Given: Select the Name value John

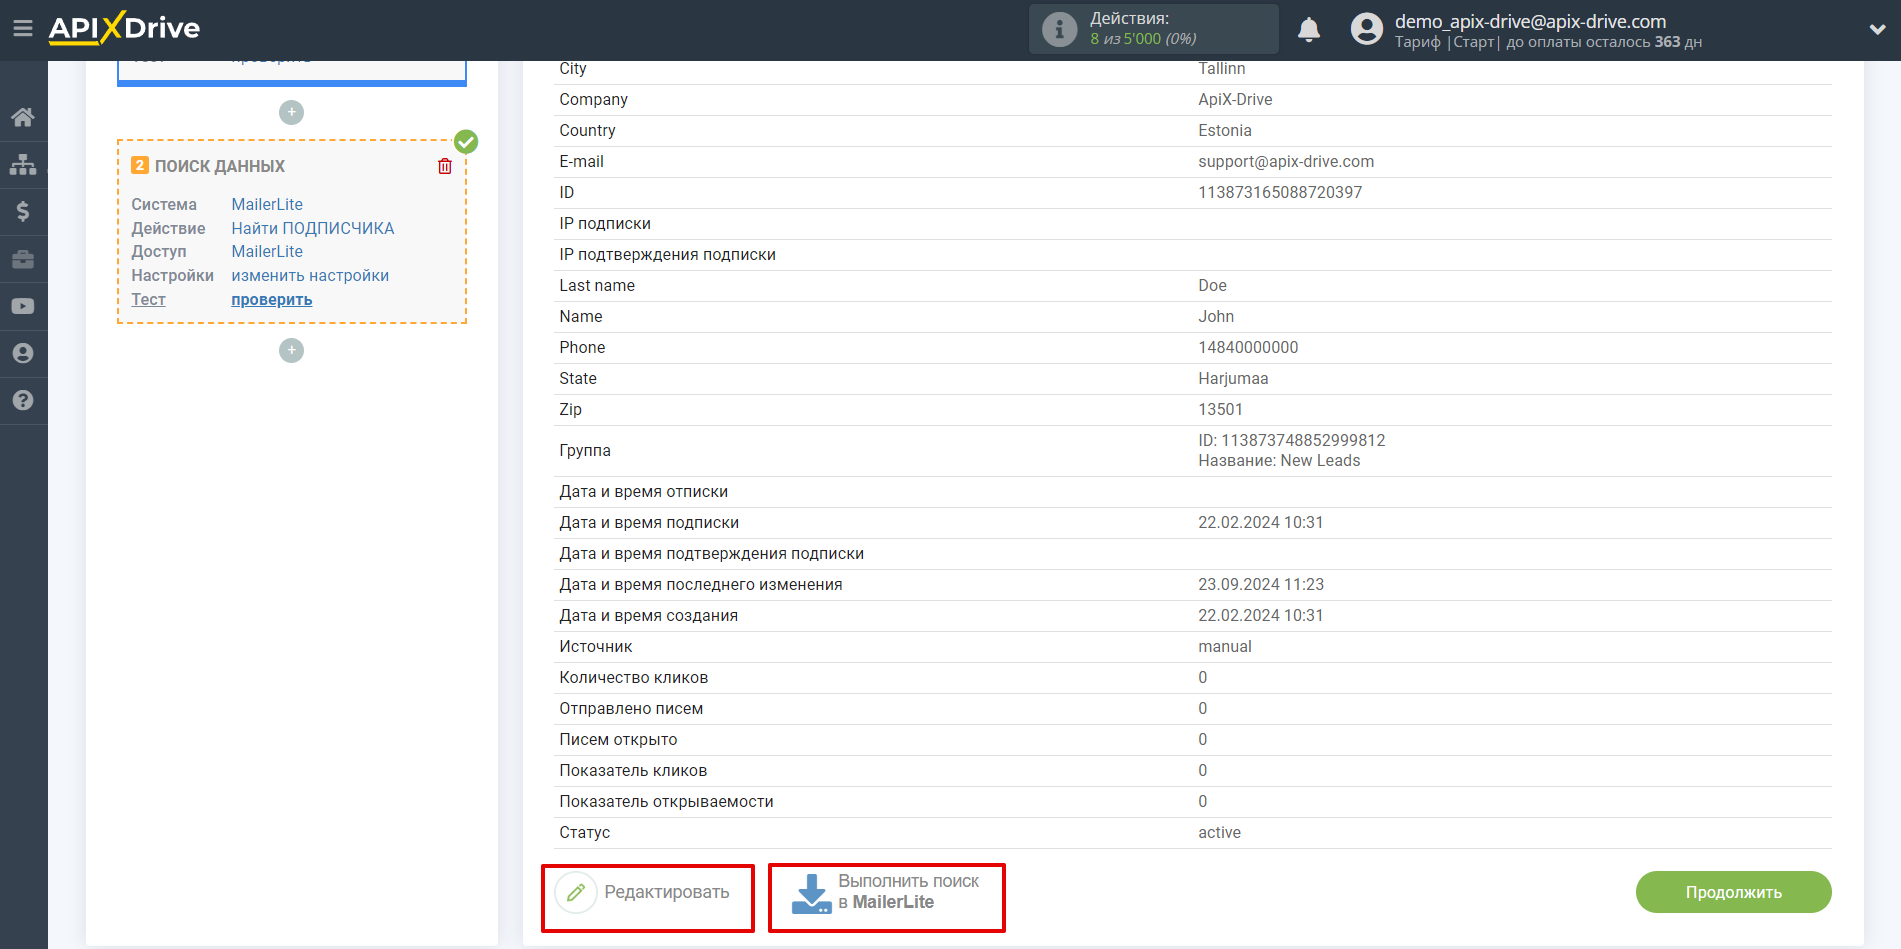Looking at the screenshot, I should pos(1216,317).
